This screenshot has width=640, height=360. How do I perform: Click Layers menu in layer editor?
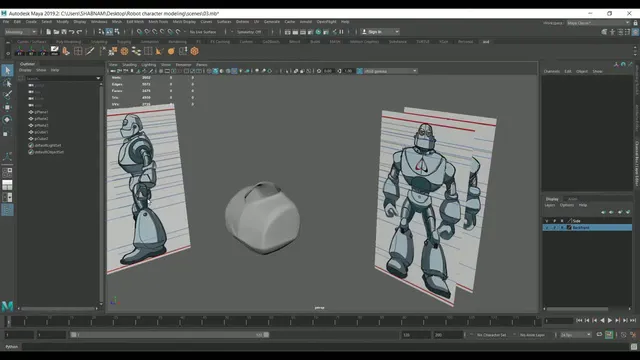(x=550, y=205)
